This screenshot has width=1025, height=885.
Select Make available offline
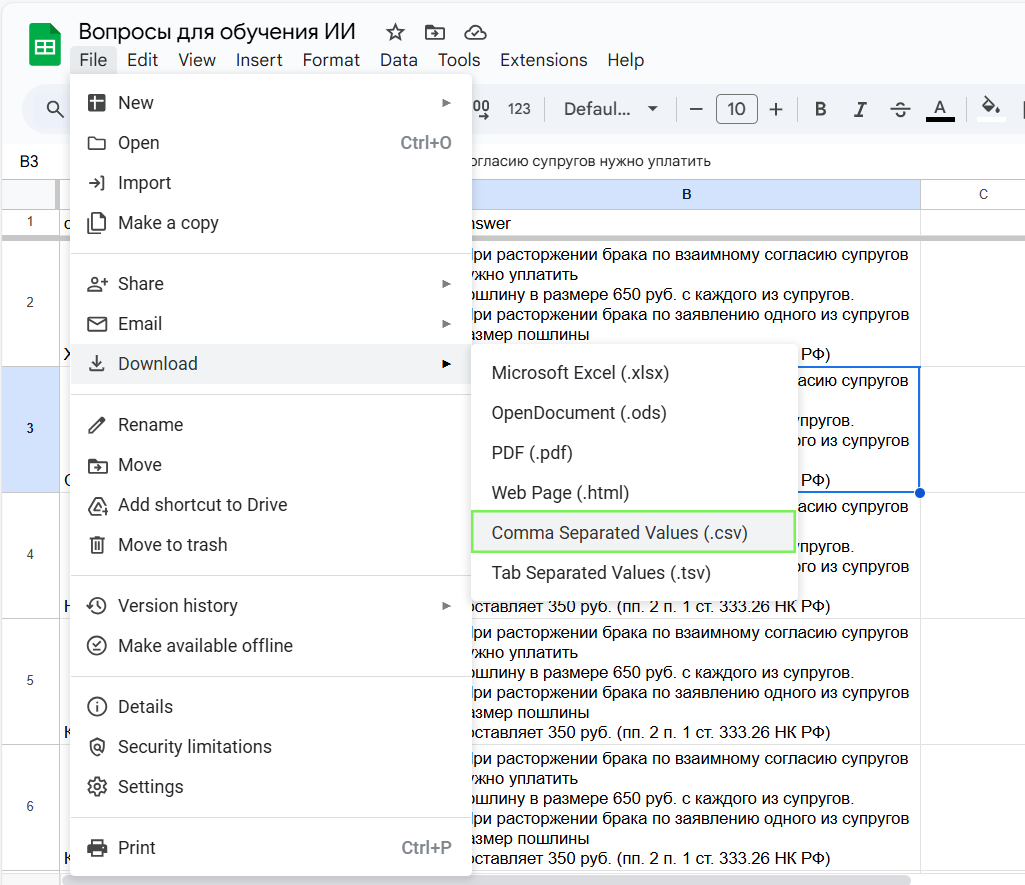(x=205, y=646)
